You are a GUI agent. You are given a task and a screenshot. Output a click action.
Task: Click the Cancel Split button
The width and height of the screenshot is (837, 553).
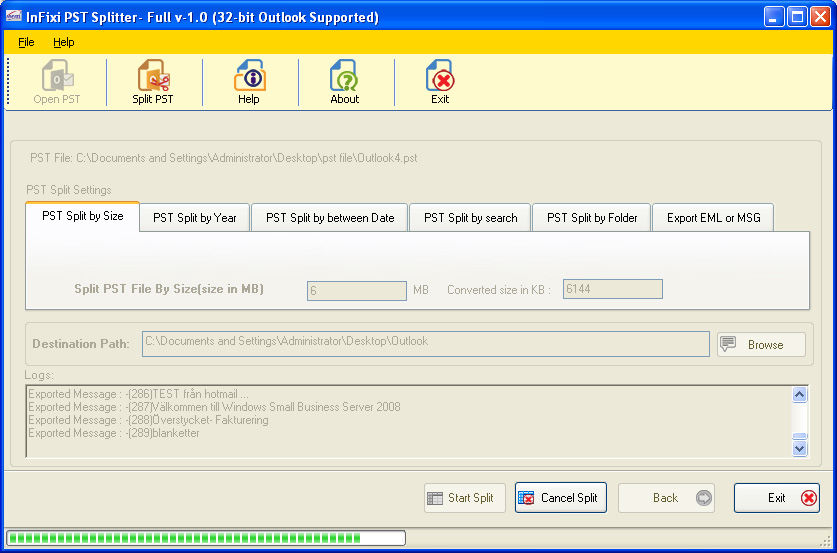(560, 497)
